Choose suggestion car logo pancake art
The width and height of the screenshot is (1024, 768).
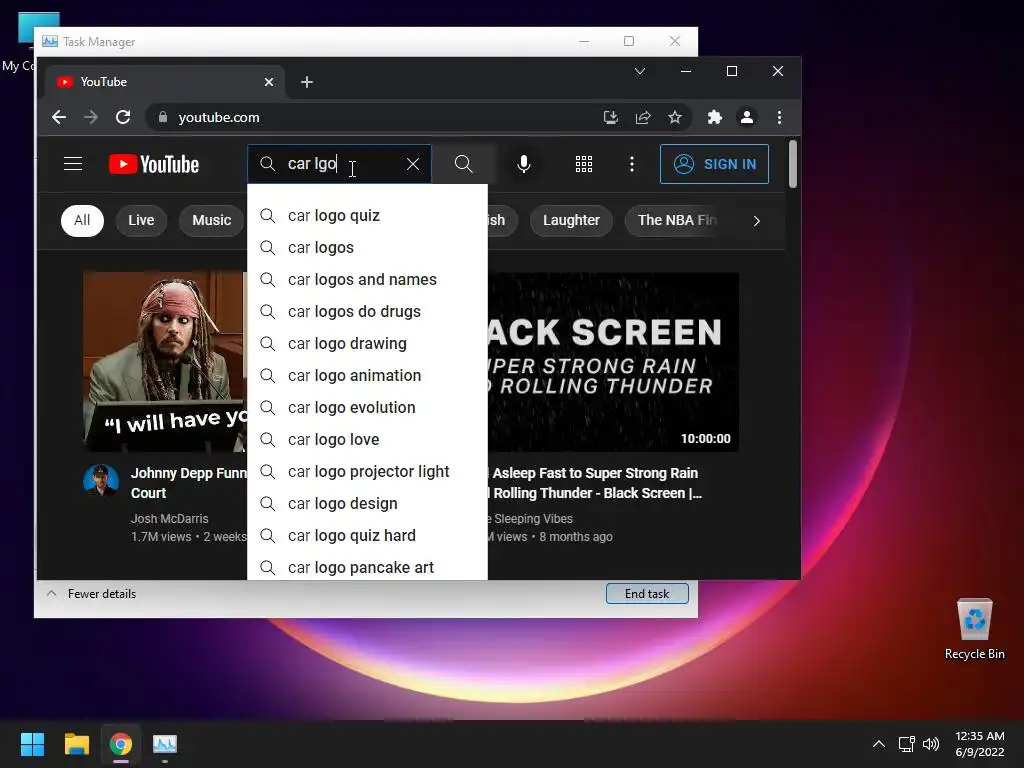(x=367, y=566)
